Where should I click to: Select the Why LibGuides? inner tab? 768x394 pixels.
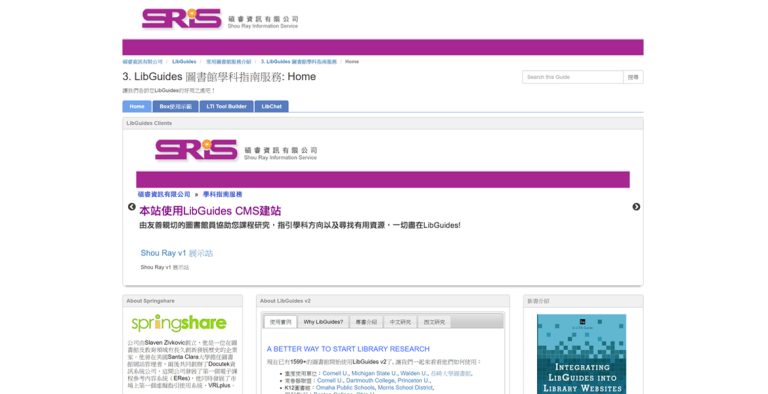[323, 322]
